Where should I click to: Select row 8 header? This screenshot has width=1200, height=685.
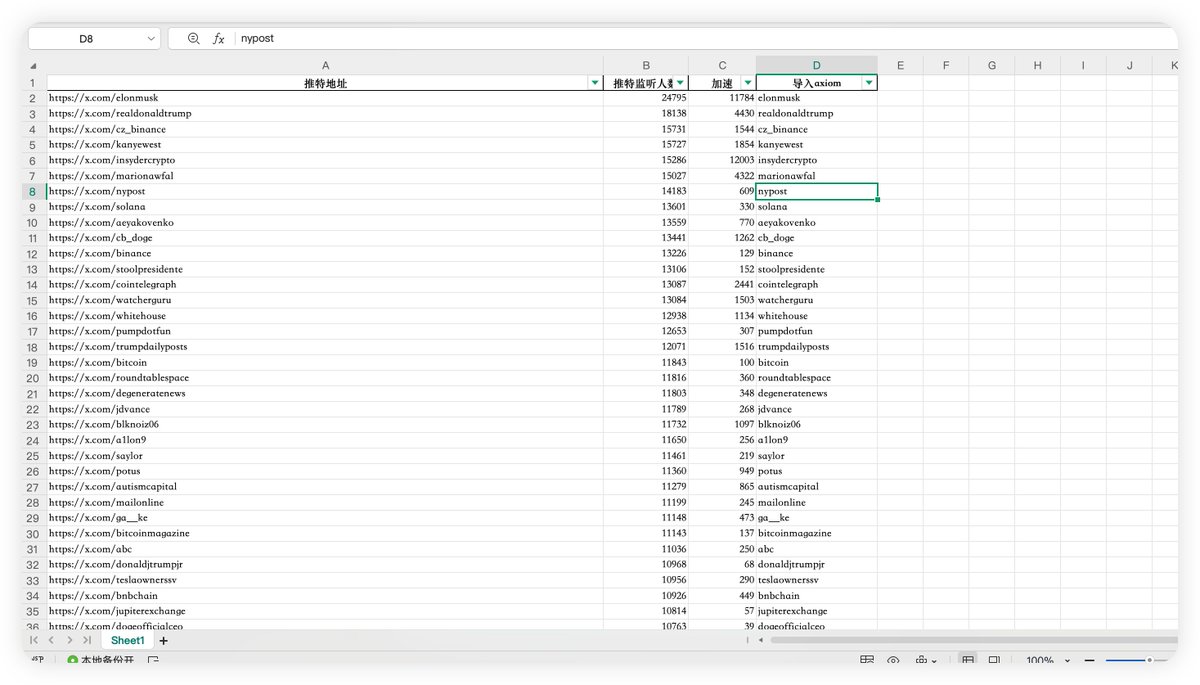(33, 191)
